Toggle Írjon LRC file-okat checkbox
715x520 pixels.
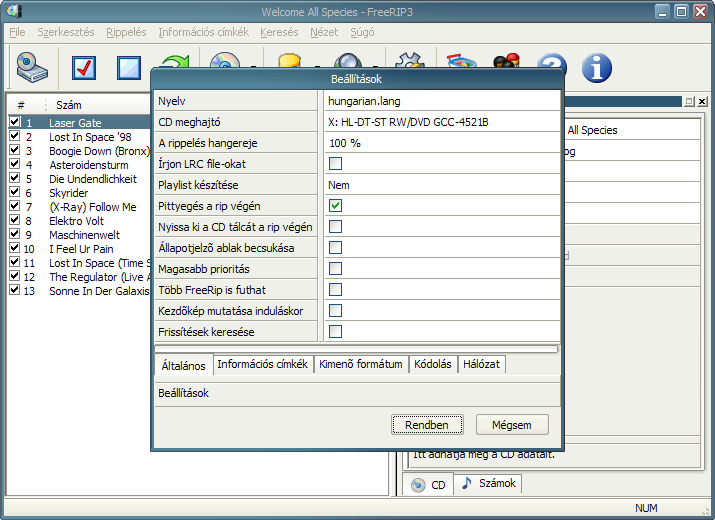[335, 164]
